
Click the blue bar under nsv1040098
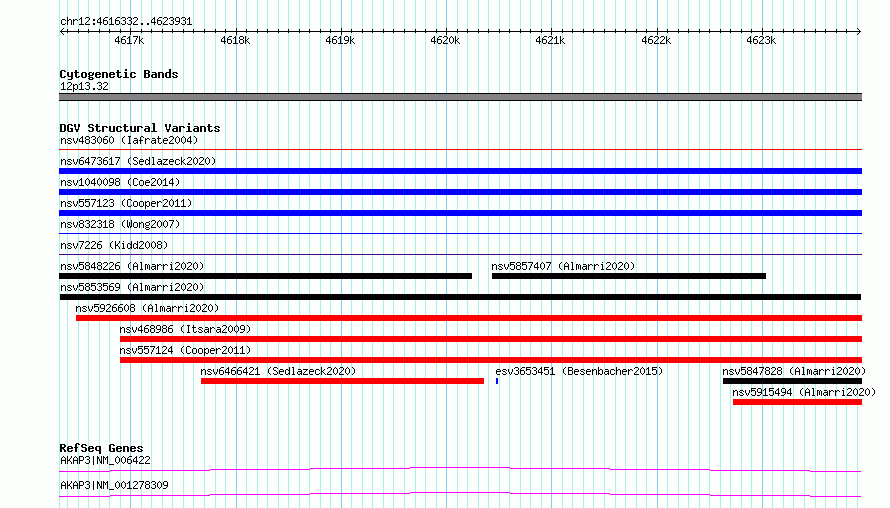(x=460, y=192)
